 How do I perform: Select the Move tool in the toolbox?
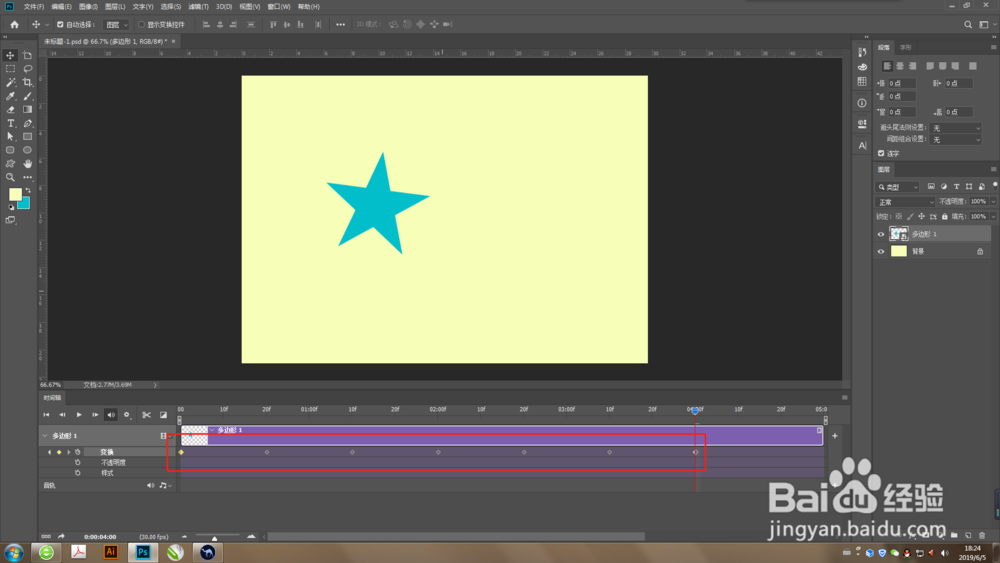pos(10,55)
